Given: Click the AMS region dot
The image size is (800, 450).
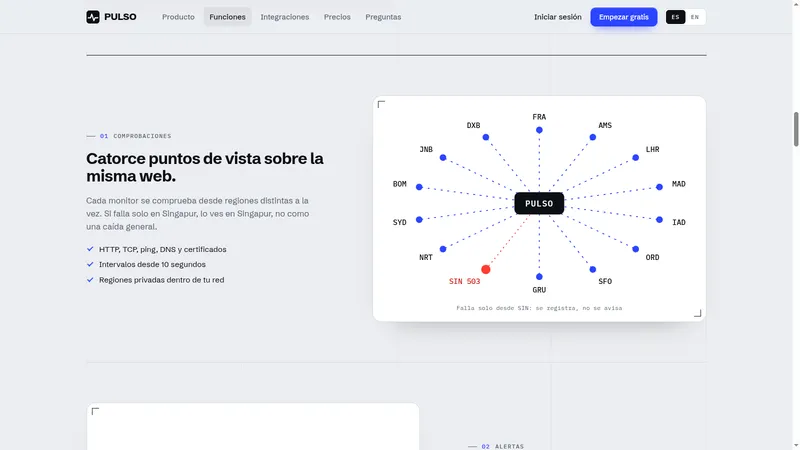Looking at the screenshot, I should pos(593,137).
